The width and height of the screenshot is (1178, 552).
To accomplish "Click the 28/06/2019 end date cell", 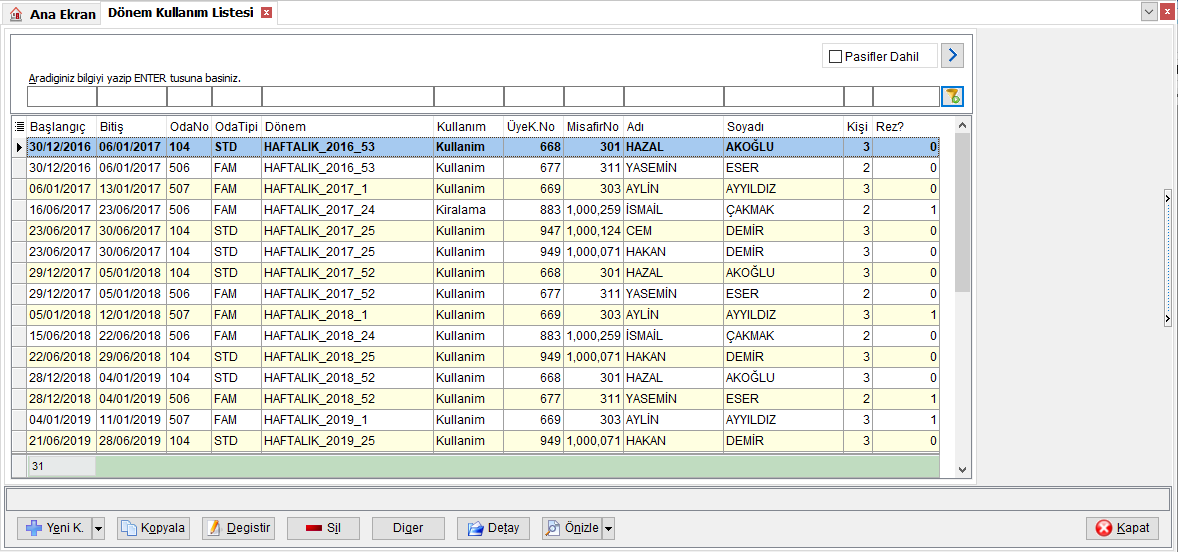I will (131, 441).
